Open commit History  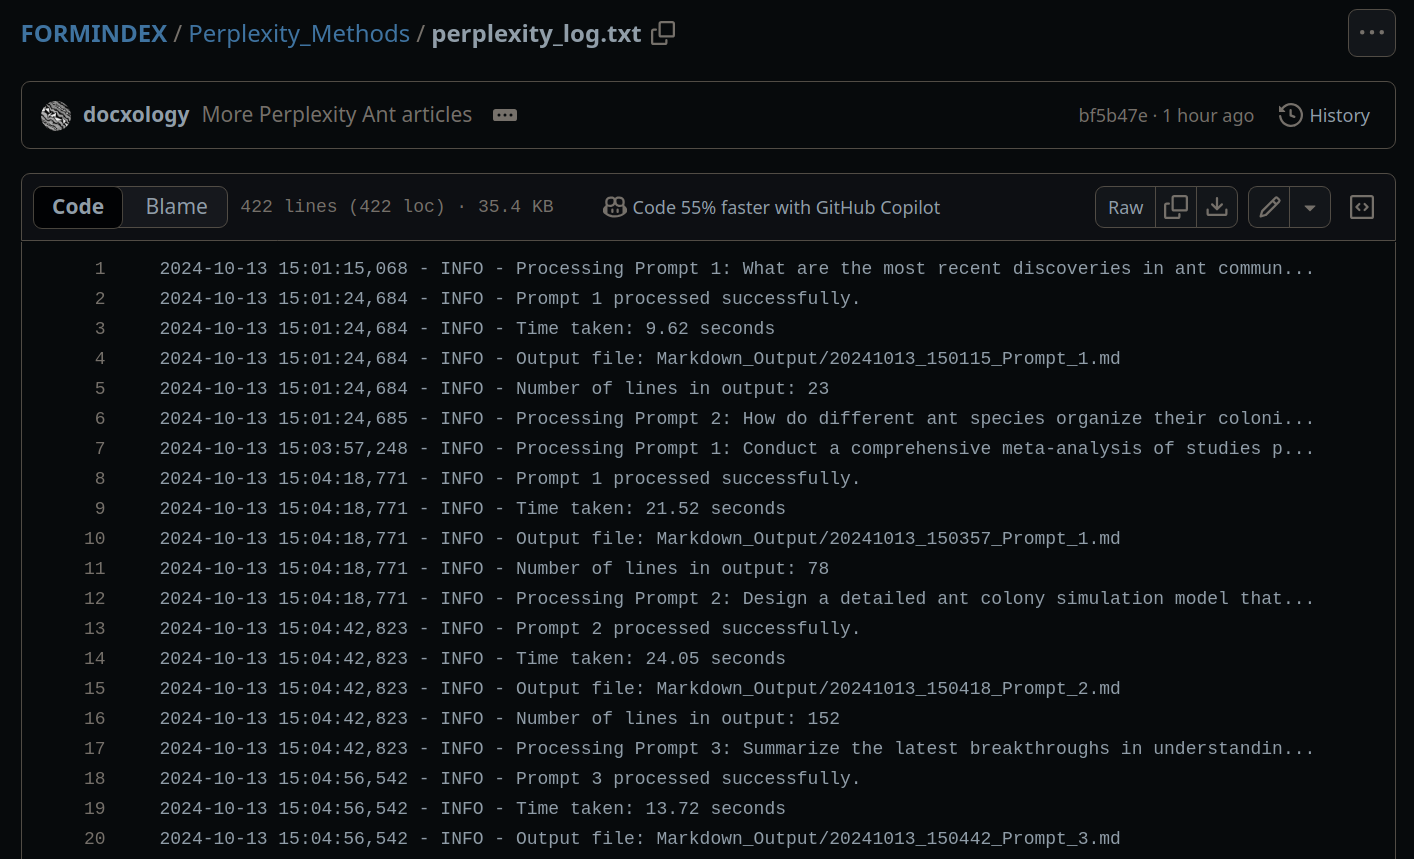pos(1324,115)
